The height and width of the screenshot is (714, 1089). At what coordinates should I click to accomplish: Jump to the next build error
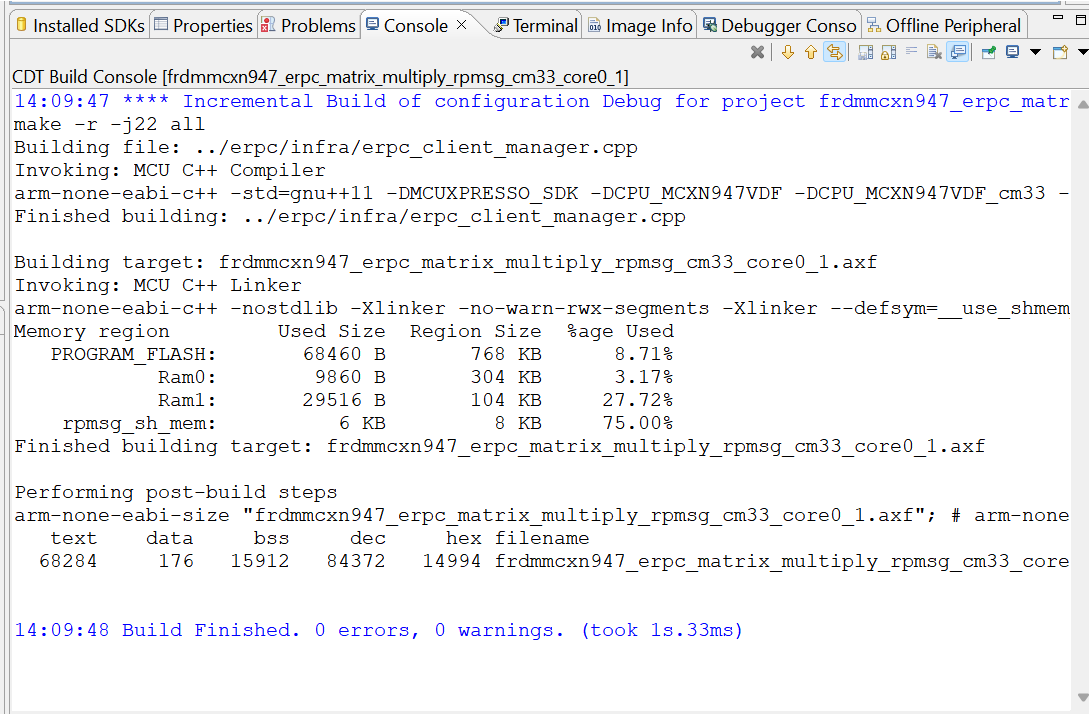click(x=788, y=52)
